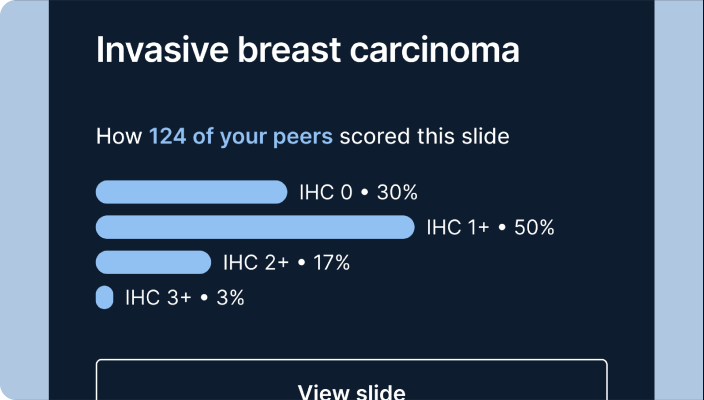The width and height of the screenshot is (704, 400).
Task: Click the word How before peers count
Action: coord(119,136)
